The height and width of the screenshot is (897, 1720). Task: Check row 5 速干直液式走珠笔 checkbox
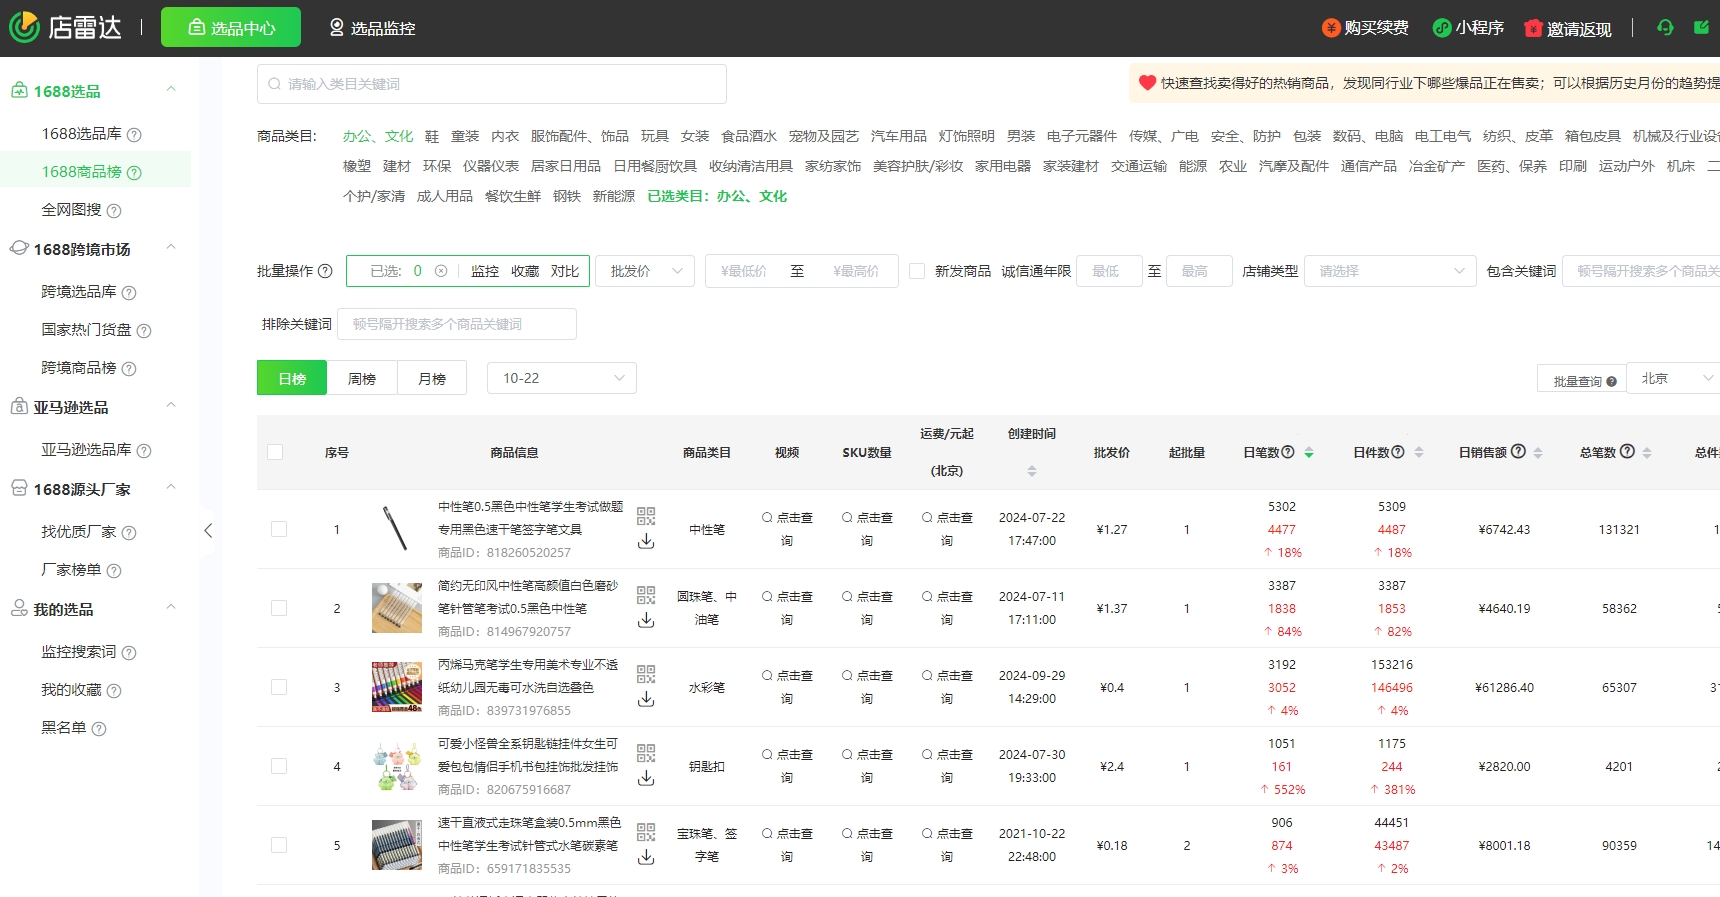click(x=279, y=845)
